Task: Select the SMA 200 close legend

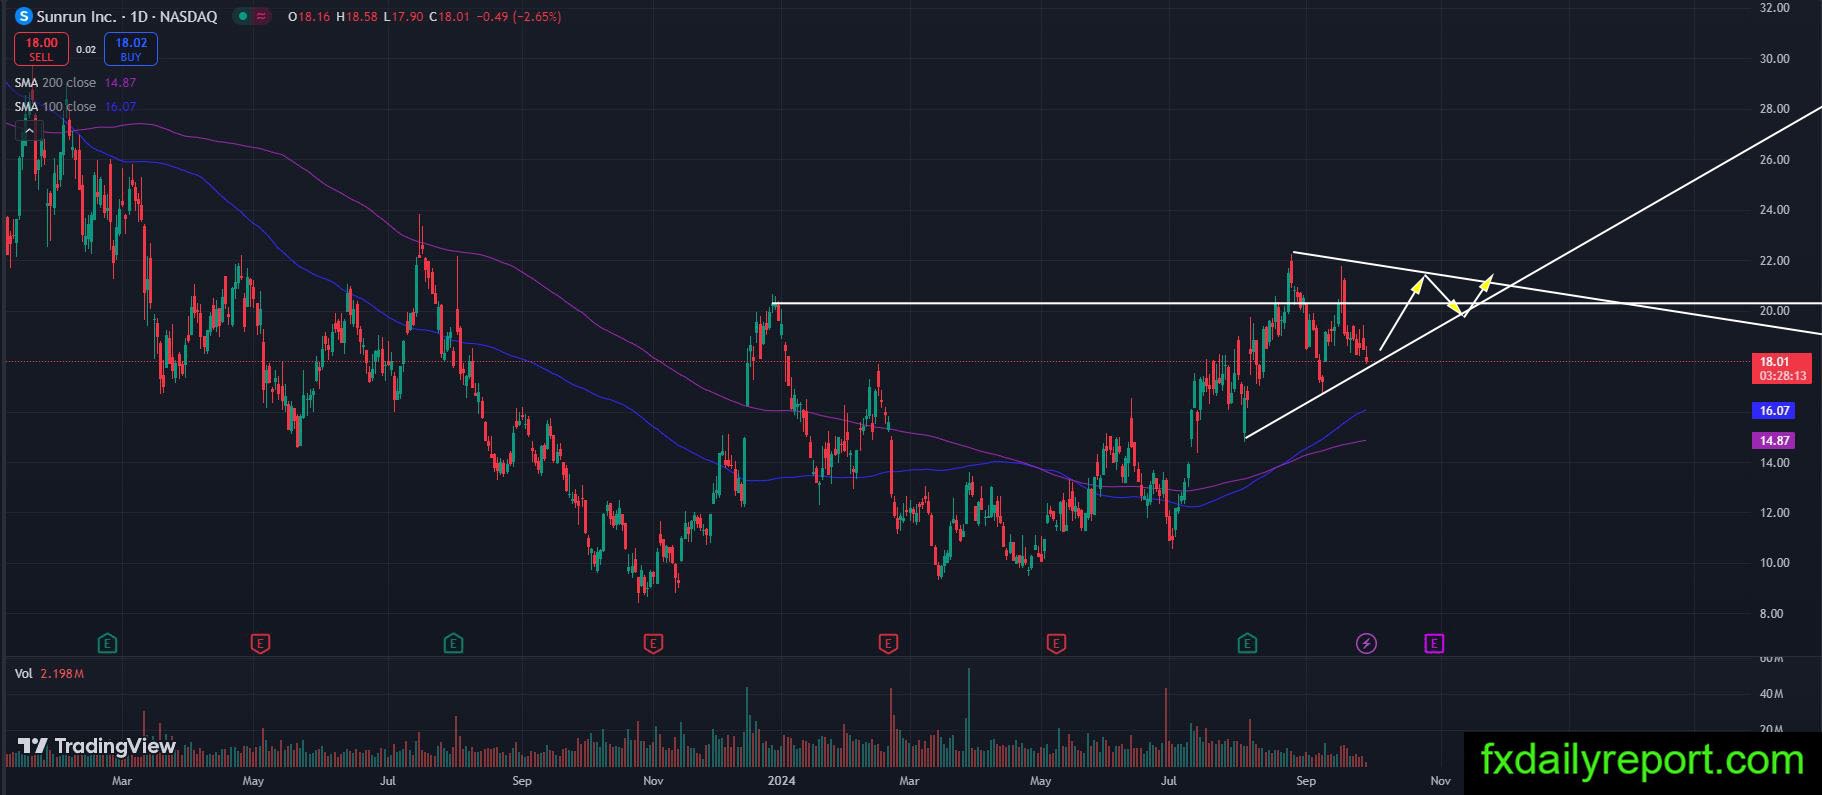Action: pyautogui.click(x=55, y=83)
